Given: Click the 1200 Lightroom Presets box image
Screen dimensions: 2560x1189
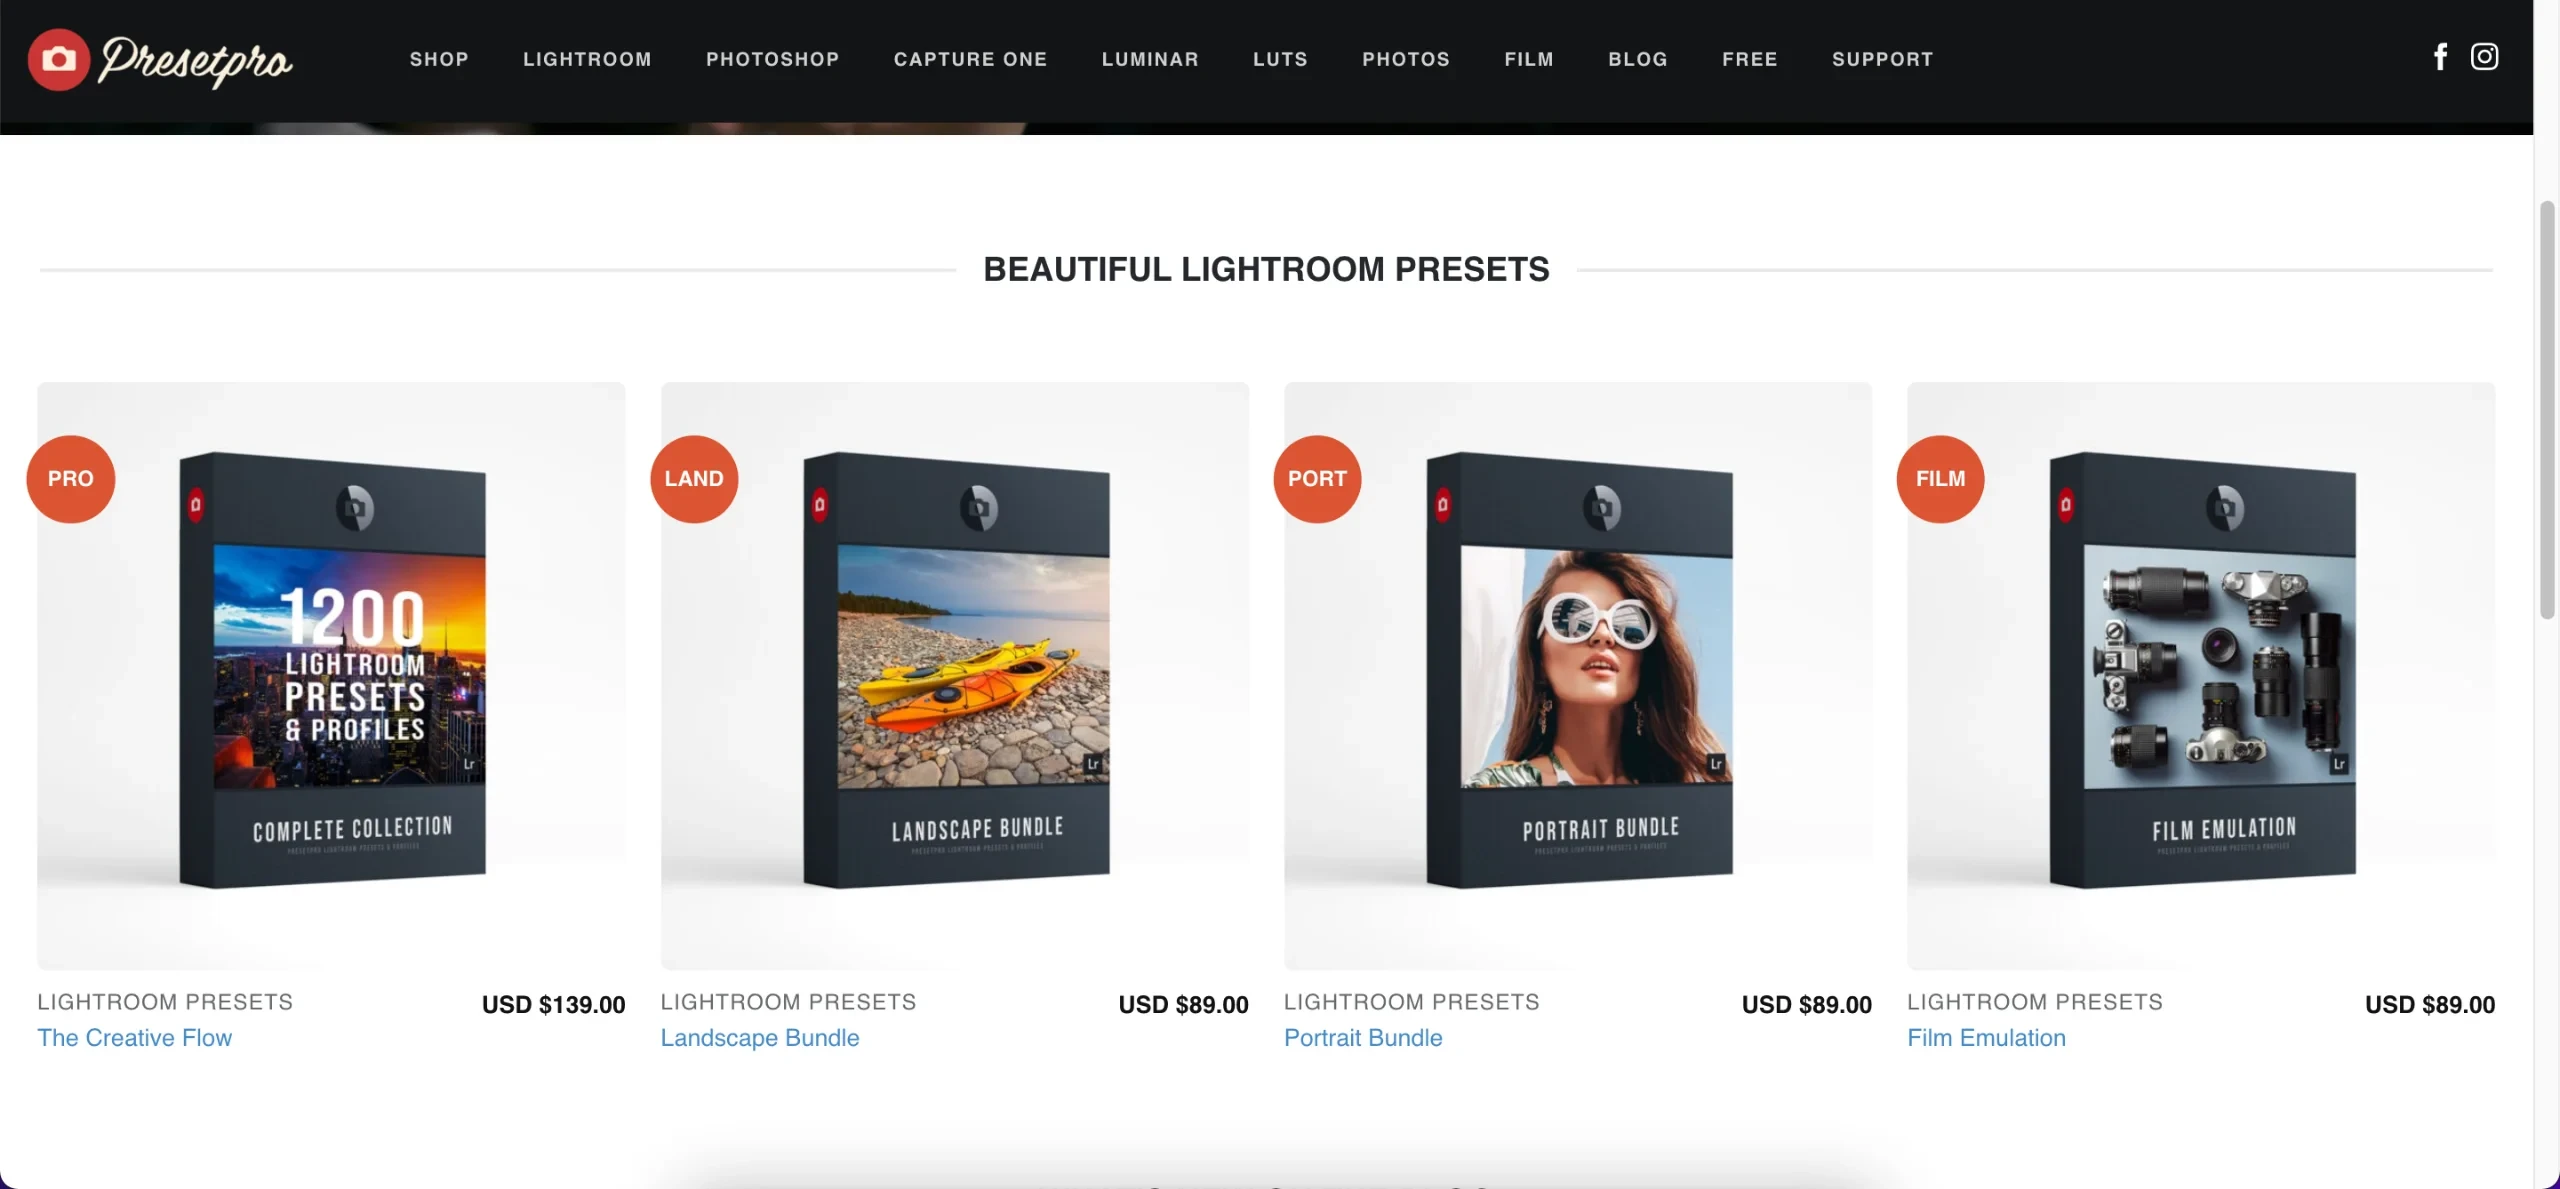Looking at the screenshot, I should pyautogui.click(x=331, y=675).
